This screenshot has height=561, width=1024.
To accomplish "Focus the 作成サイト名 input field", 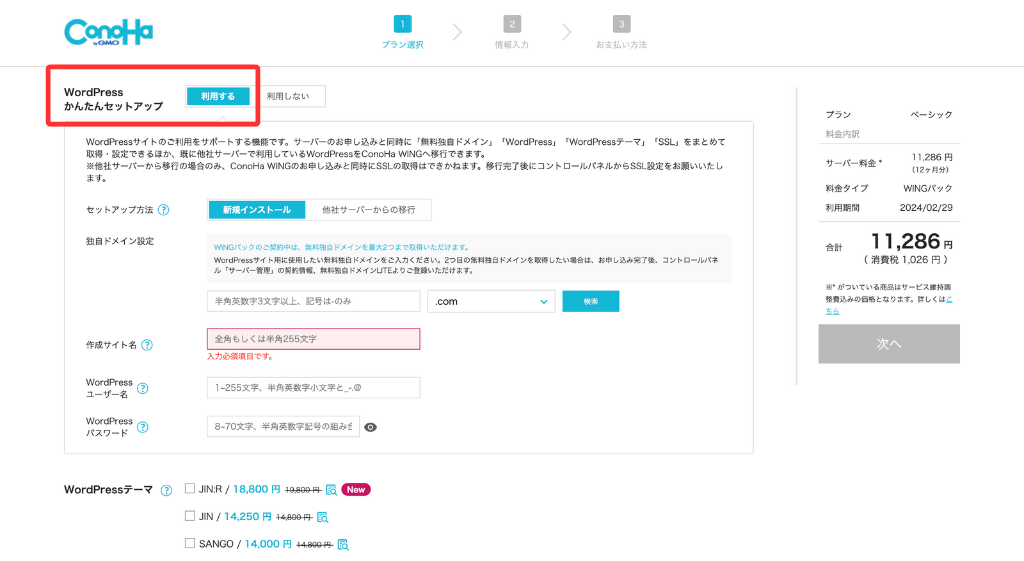I will click(313, 339).
